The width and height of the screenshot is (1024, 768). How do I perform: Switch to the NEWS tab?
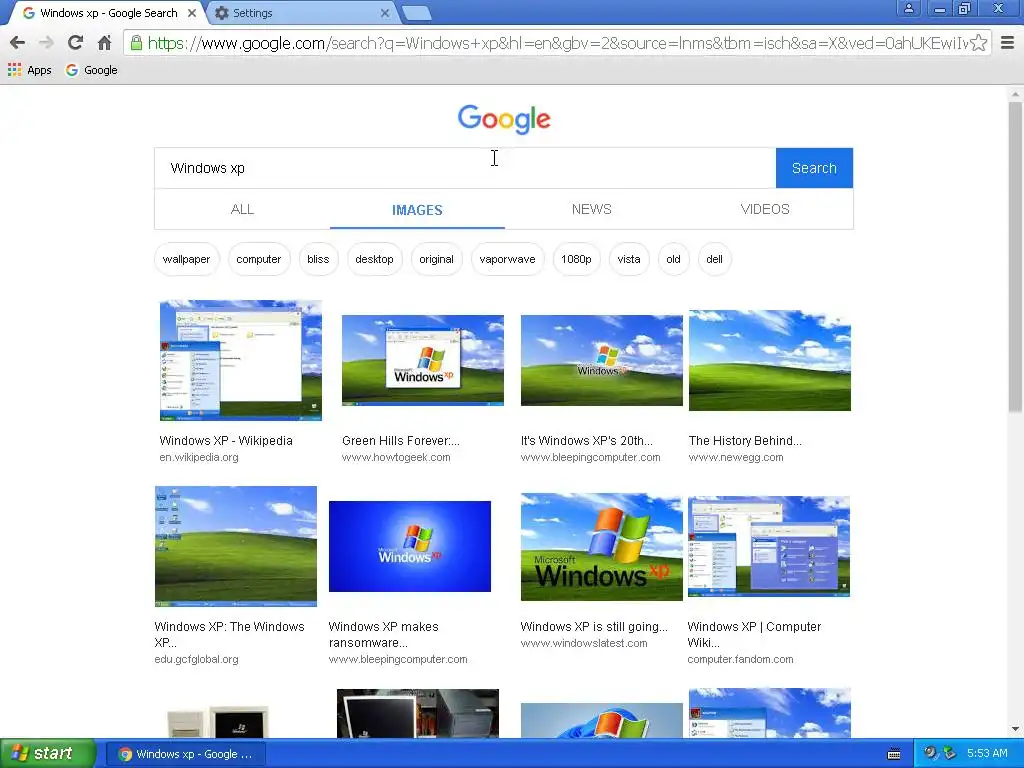click(x=592, y=209)
